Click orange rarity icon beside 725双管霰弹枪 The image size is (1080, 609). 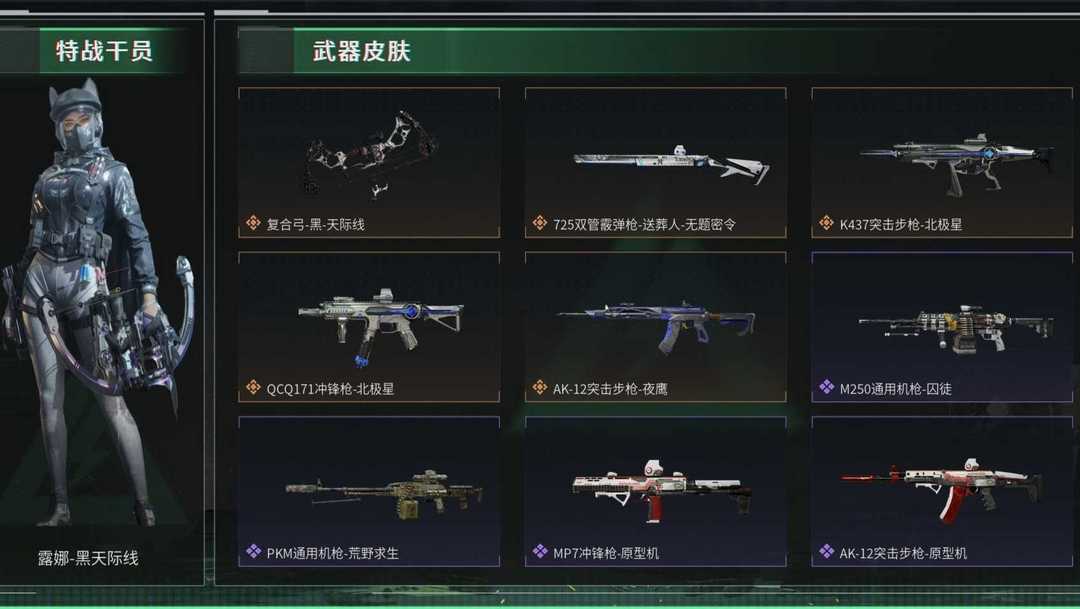coord(540,223)
